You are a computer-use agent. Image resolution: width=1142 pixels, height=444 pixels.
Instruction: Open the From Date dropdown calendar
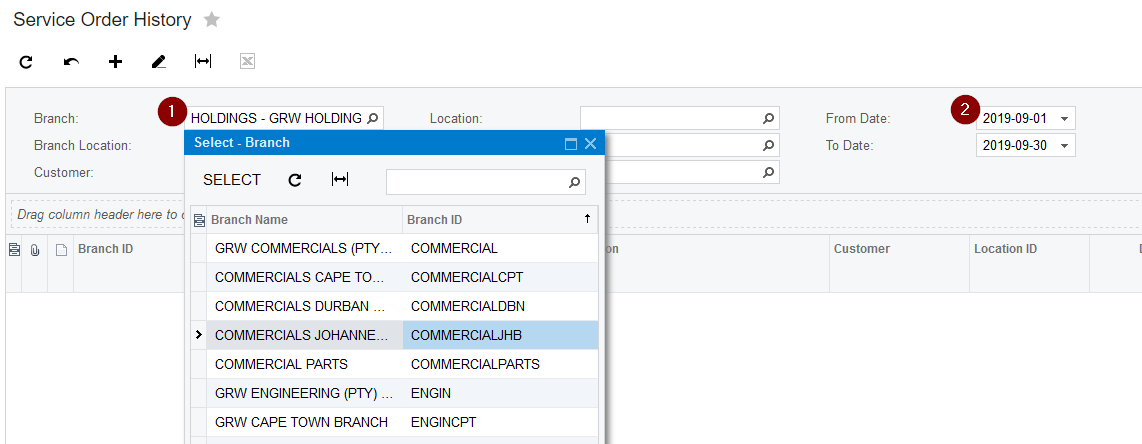(1064, 118)
